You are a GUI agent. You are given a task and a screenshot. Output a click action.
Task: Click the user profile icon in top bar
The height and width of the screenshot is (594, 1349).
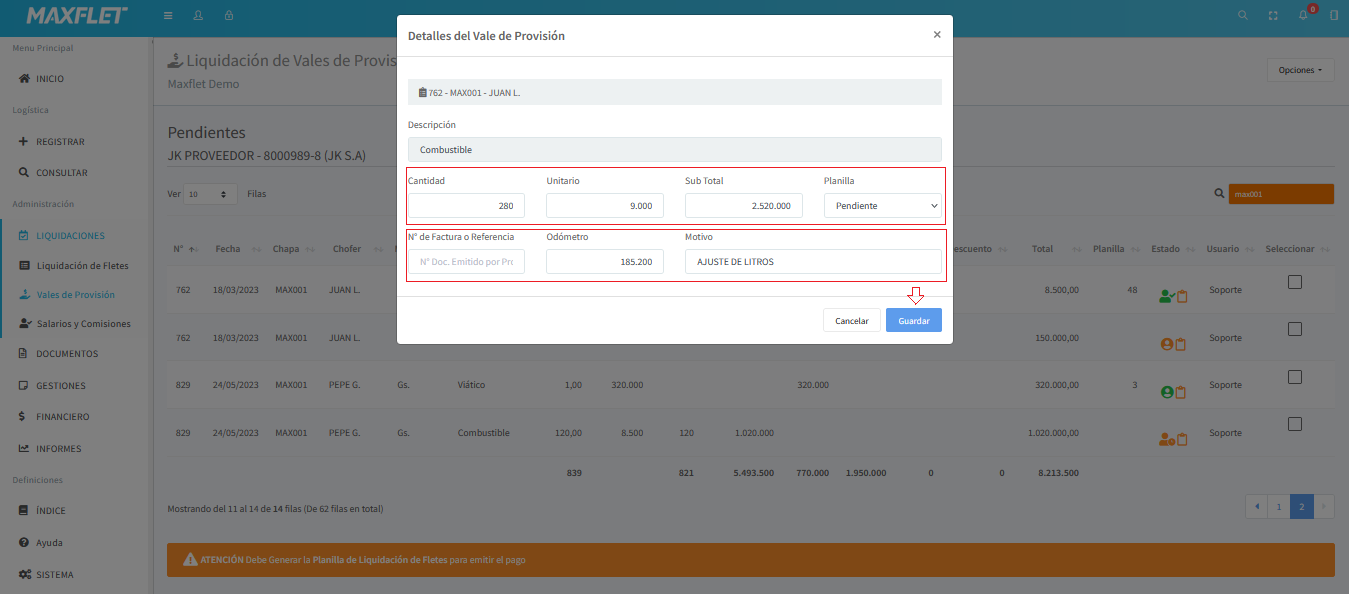click(x=198, y=16)
